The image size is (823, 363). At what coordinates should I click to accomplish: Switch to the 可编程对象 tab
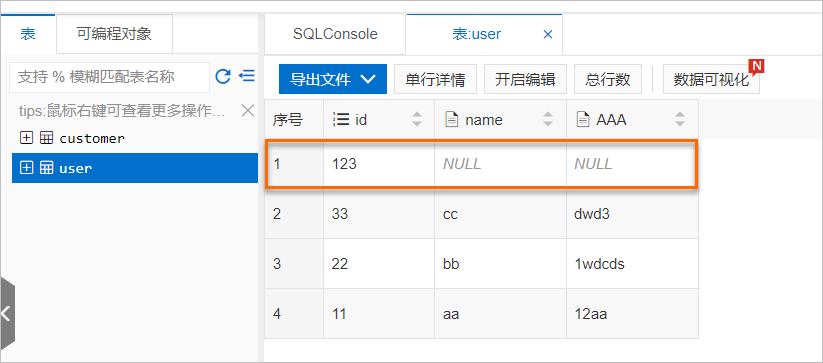coord(114,34)
